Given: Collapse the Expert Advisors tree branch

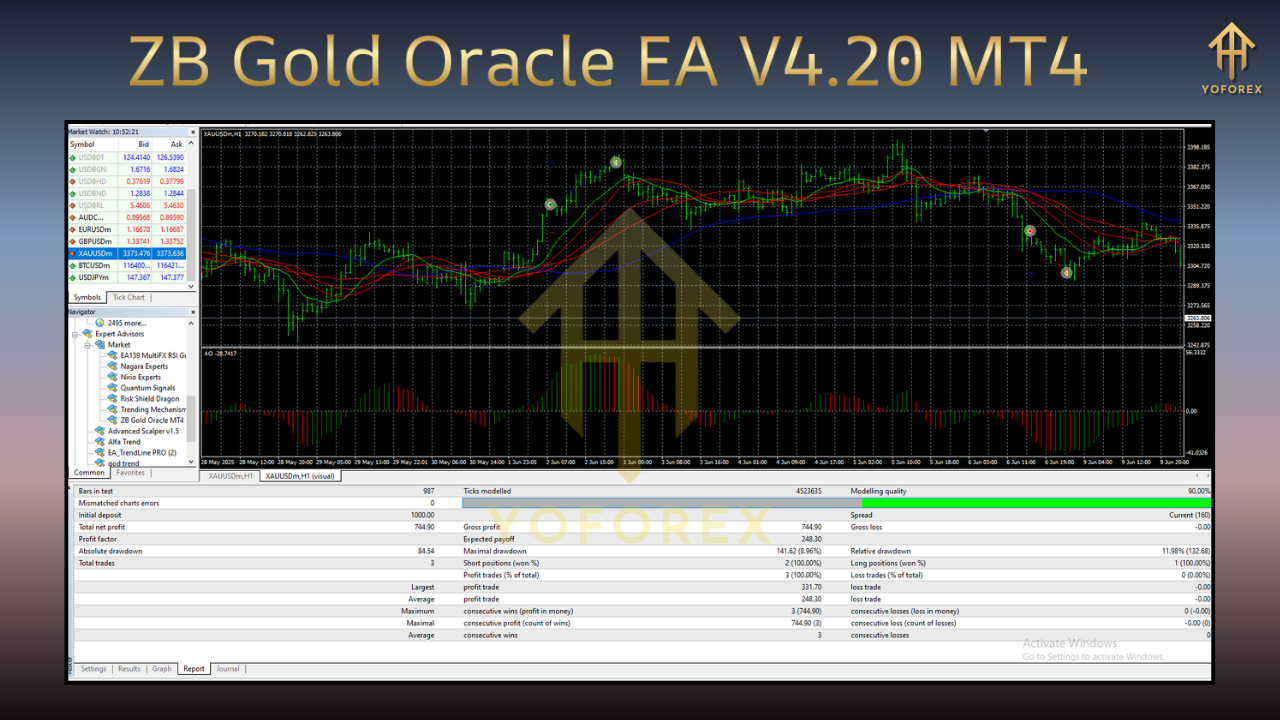Looking at the screenshot, I should tap(74, 333).
